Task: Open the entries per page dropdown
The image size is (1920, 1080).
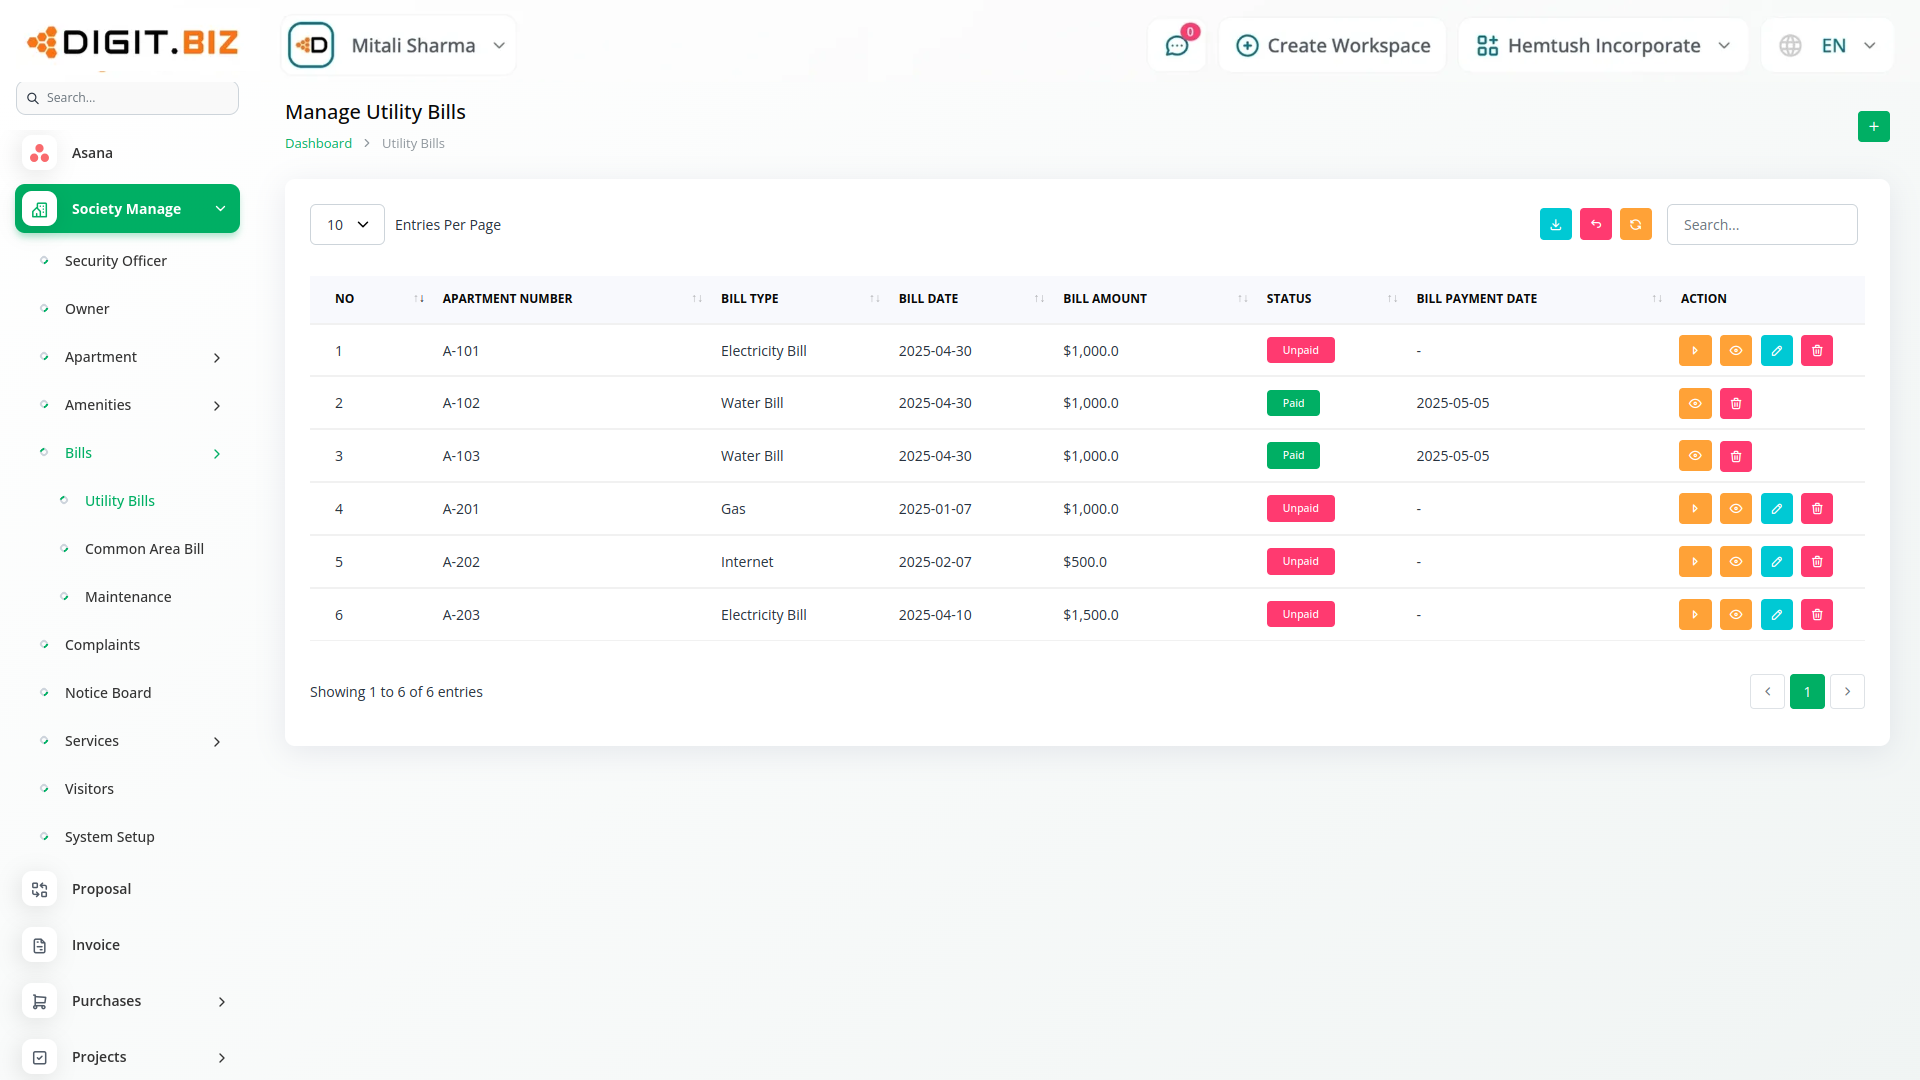Action: tap(347, 225)
